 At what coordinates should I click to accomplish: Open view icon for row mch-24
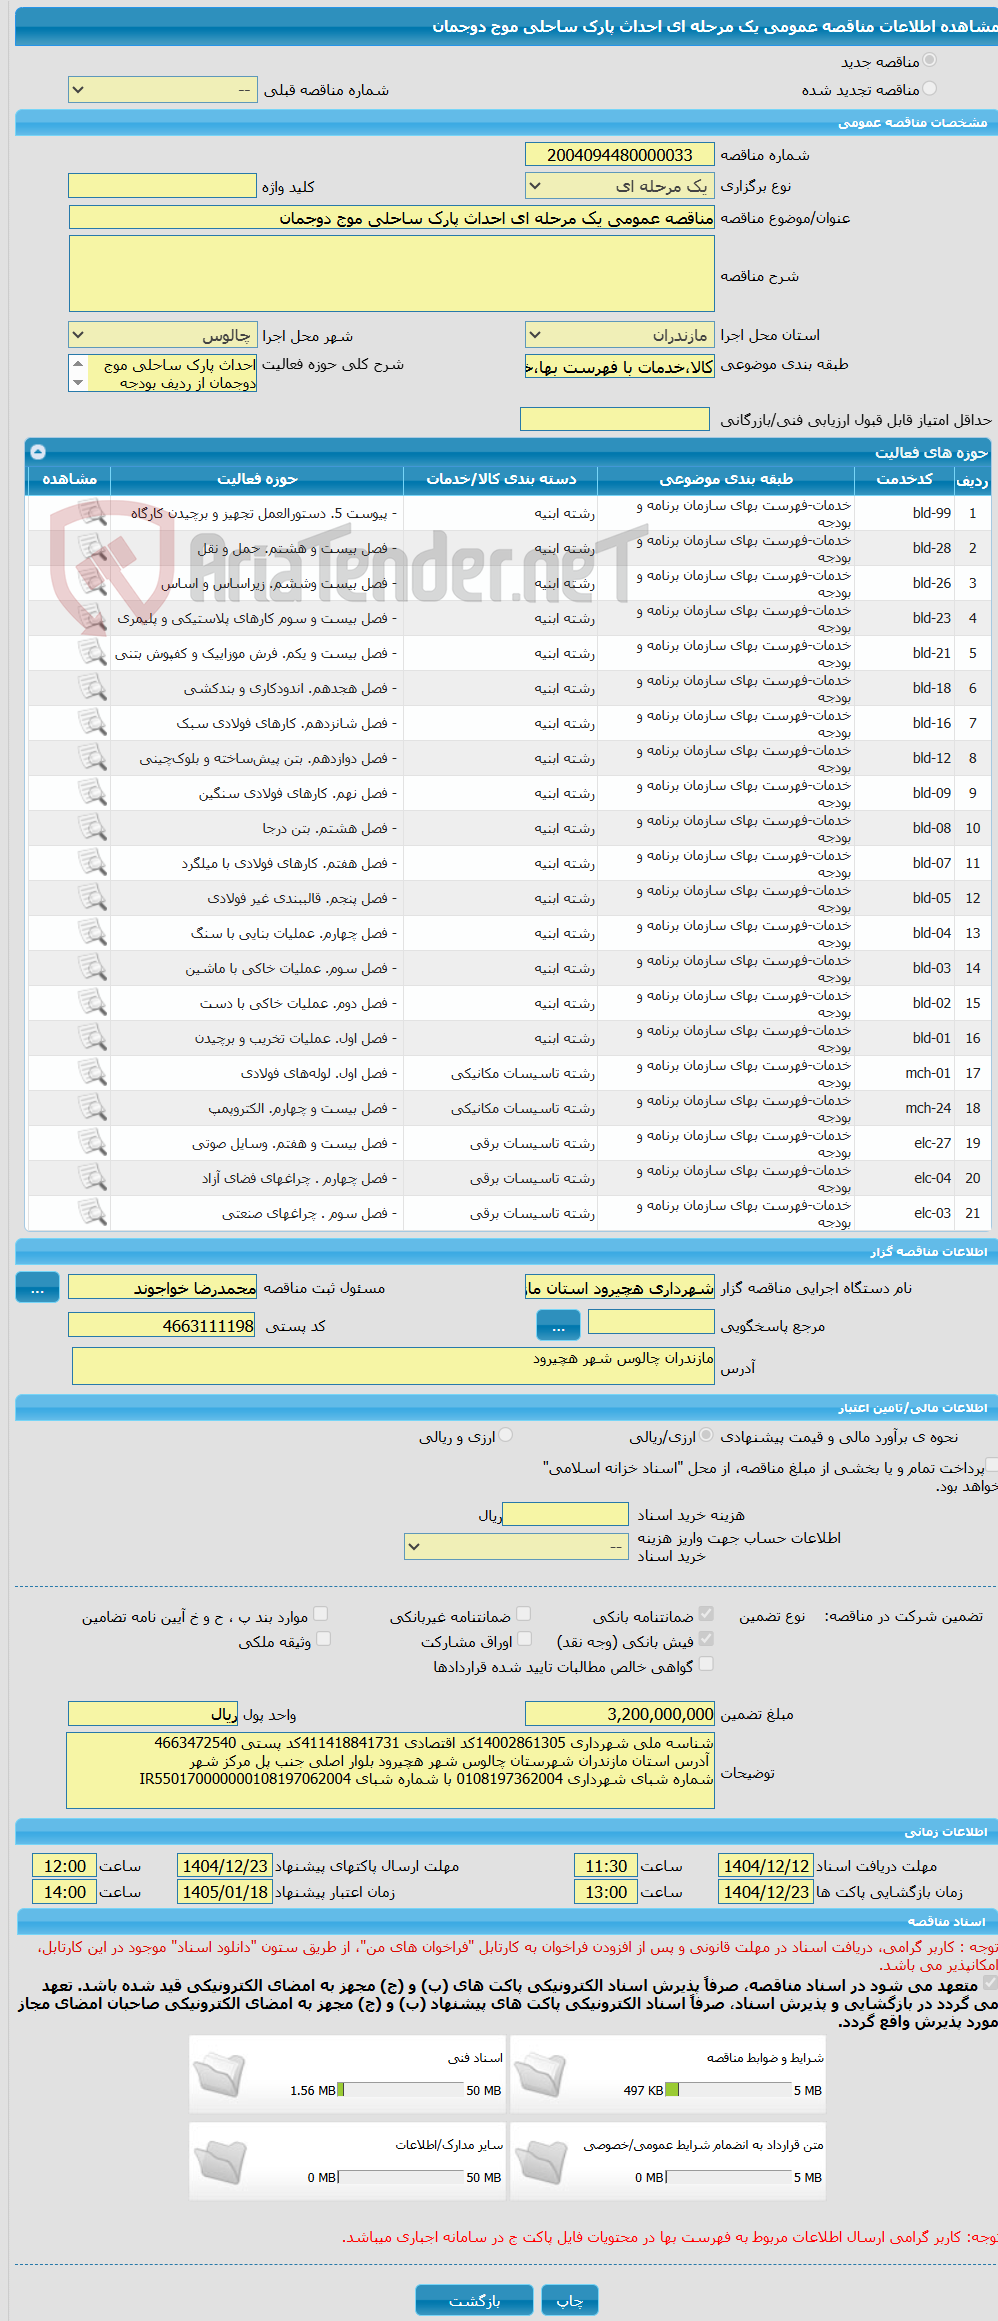92,1108
